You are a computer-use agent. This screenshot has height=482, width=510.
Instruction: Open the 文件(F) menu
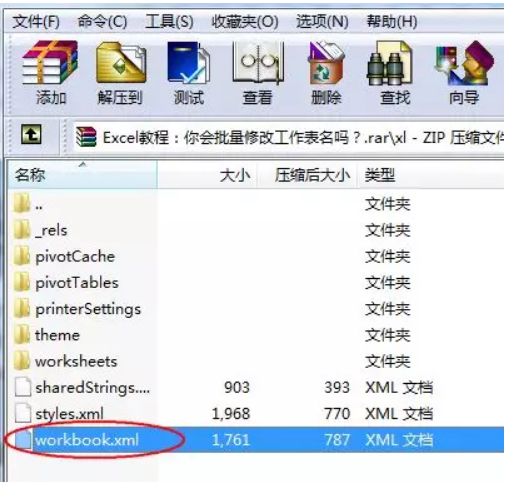coord(36,22)
